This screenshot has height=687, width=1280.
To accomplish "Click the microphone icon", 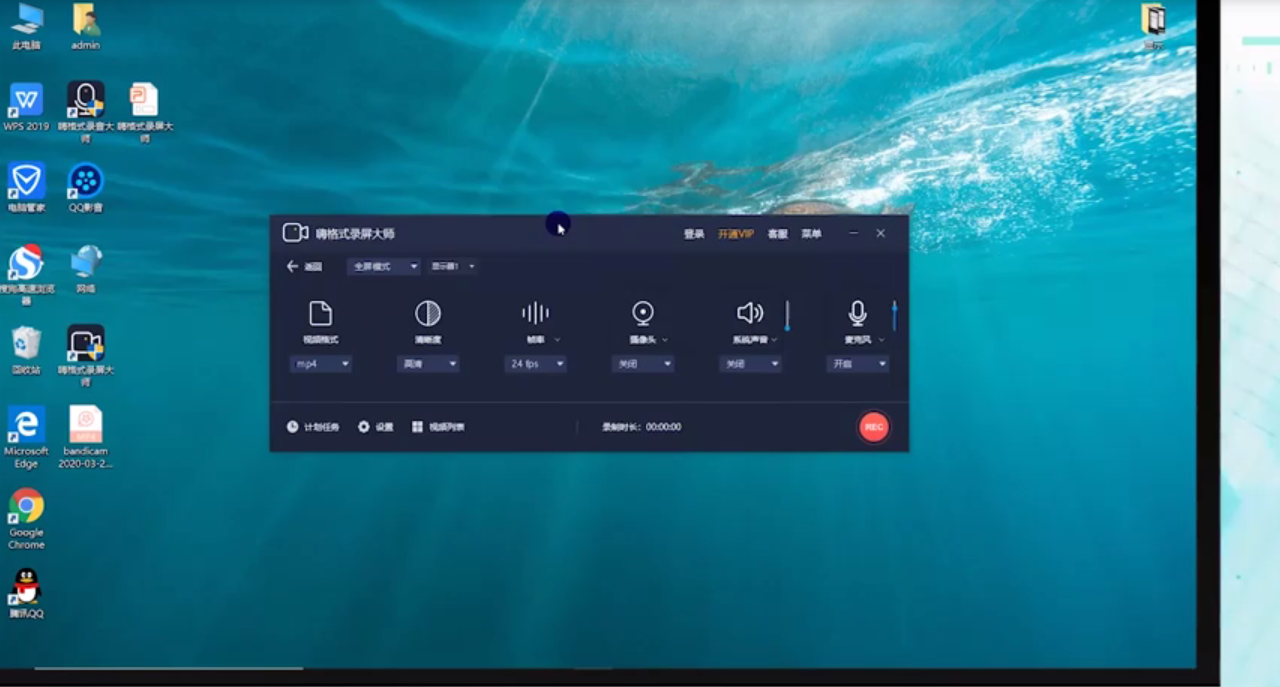I will (858, 314).
